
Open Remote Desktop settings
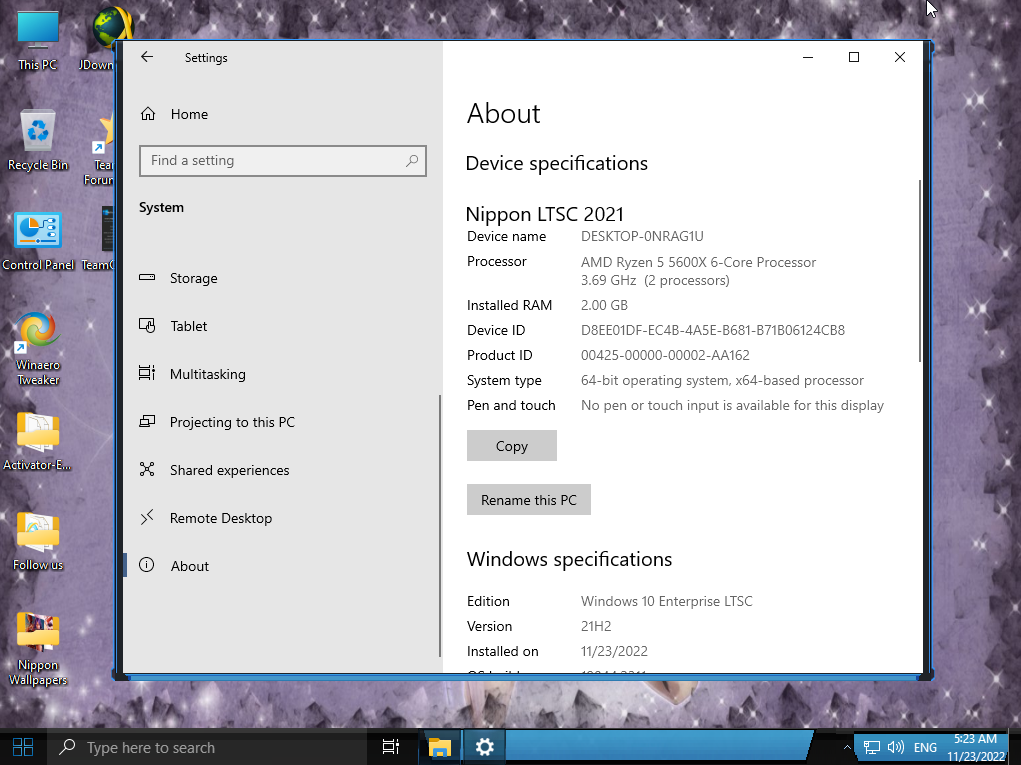[220, 518]
